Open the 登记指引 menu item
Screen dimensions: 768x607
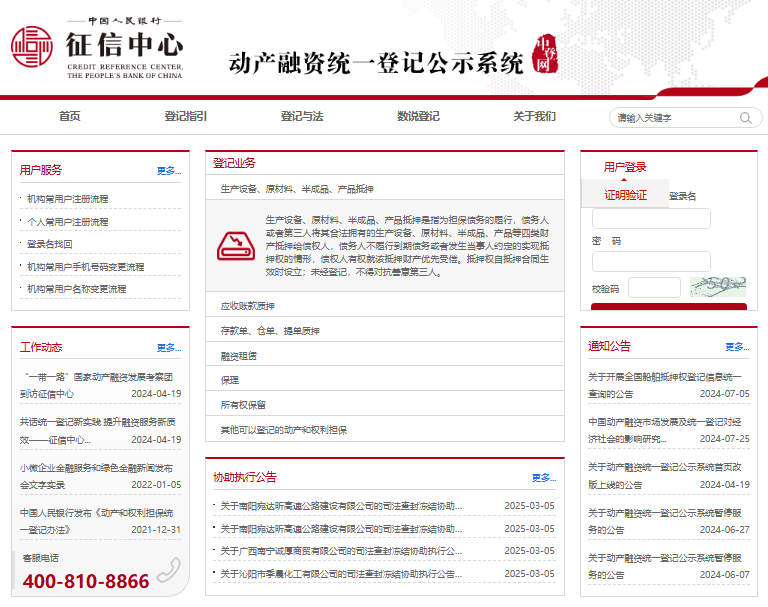[x=186, y=117]
